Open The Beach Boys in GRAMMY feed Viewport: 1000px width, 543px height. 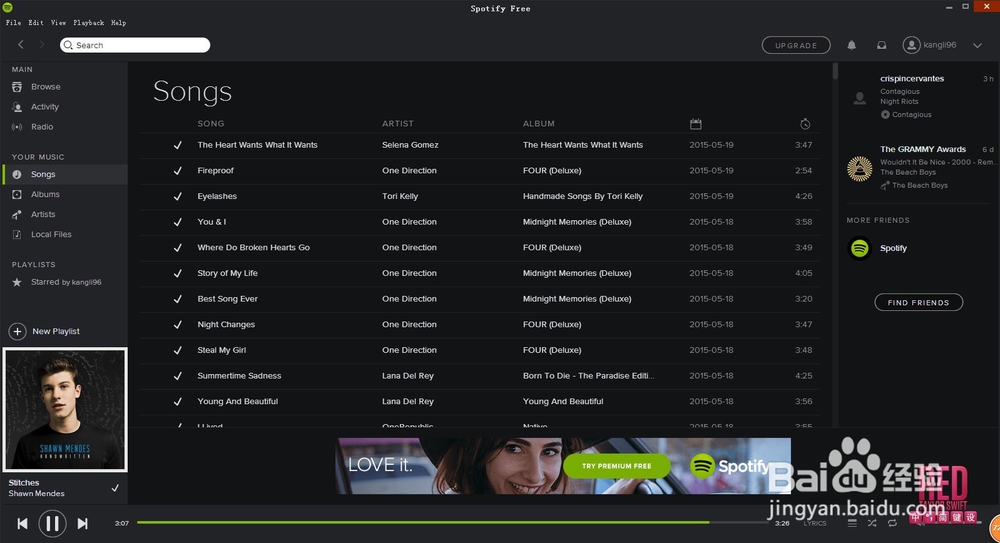click(908, 172)
